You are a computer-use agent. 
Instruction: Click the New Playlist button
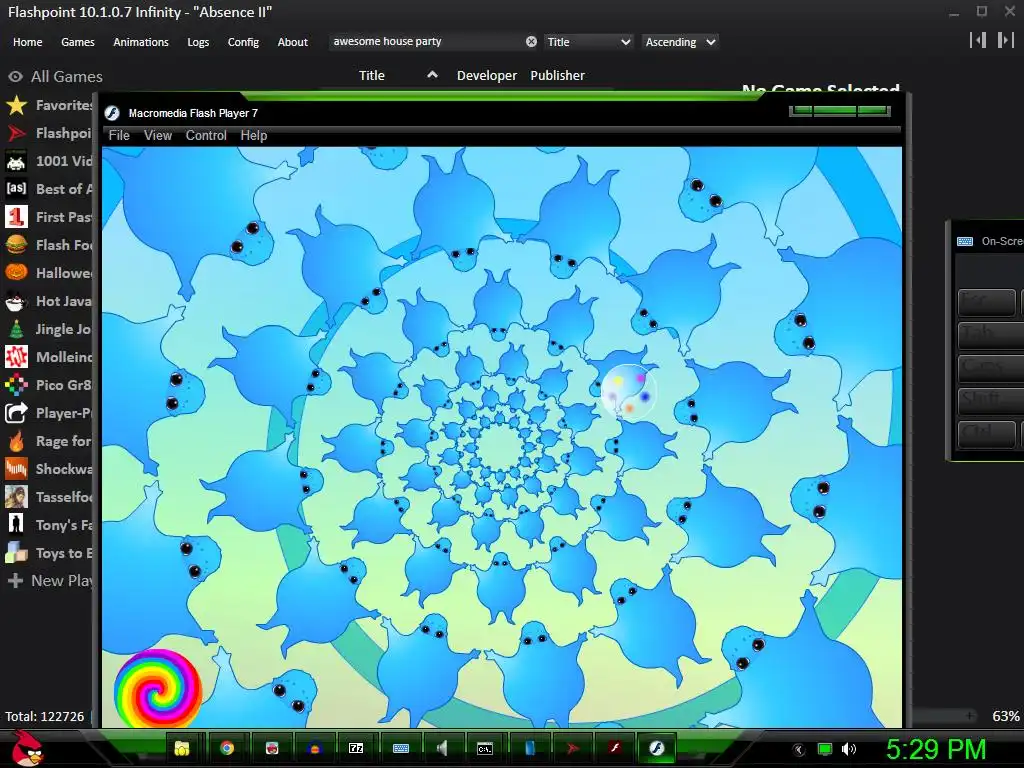[50, 581]
